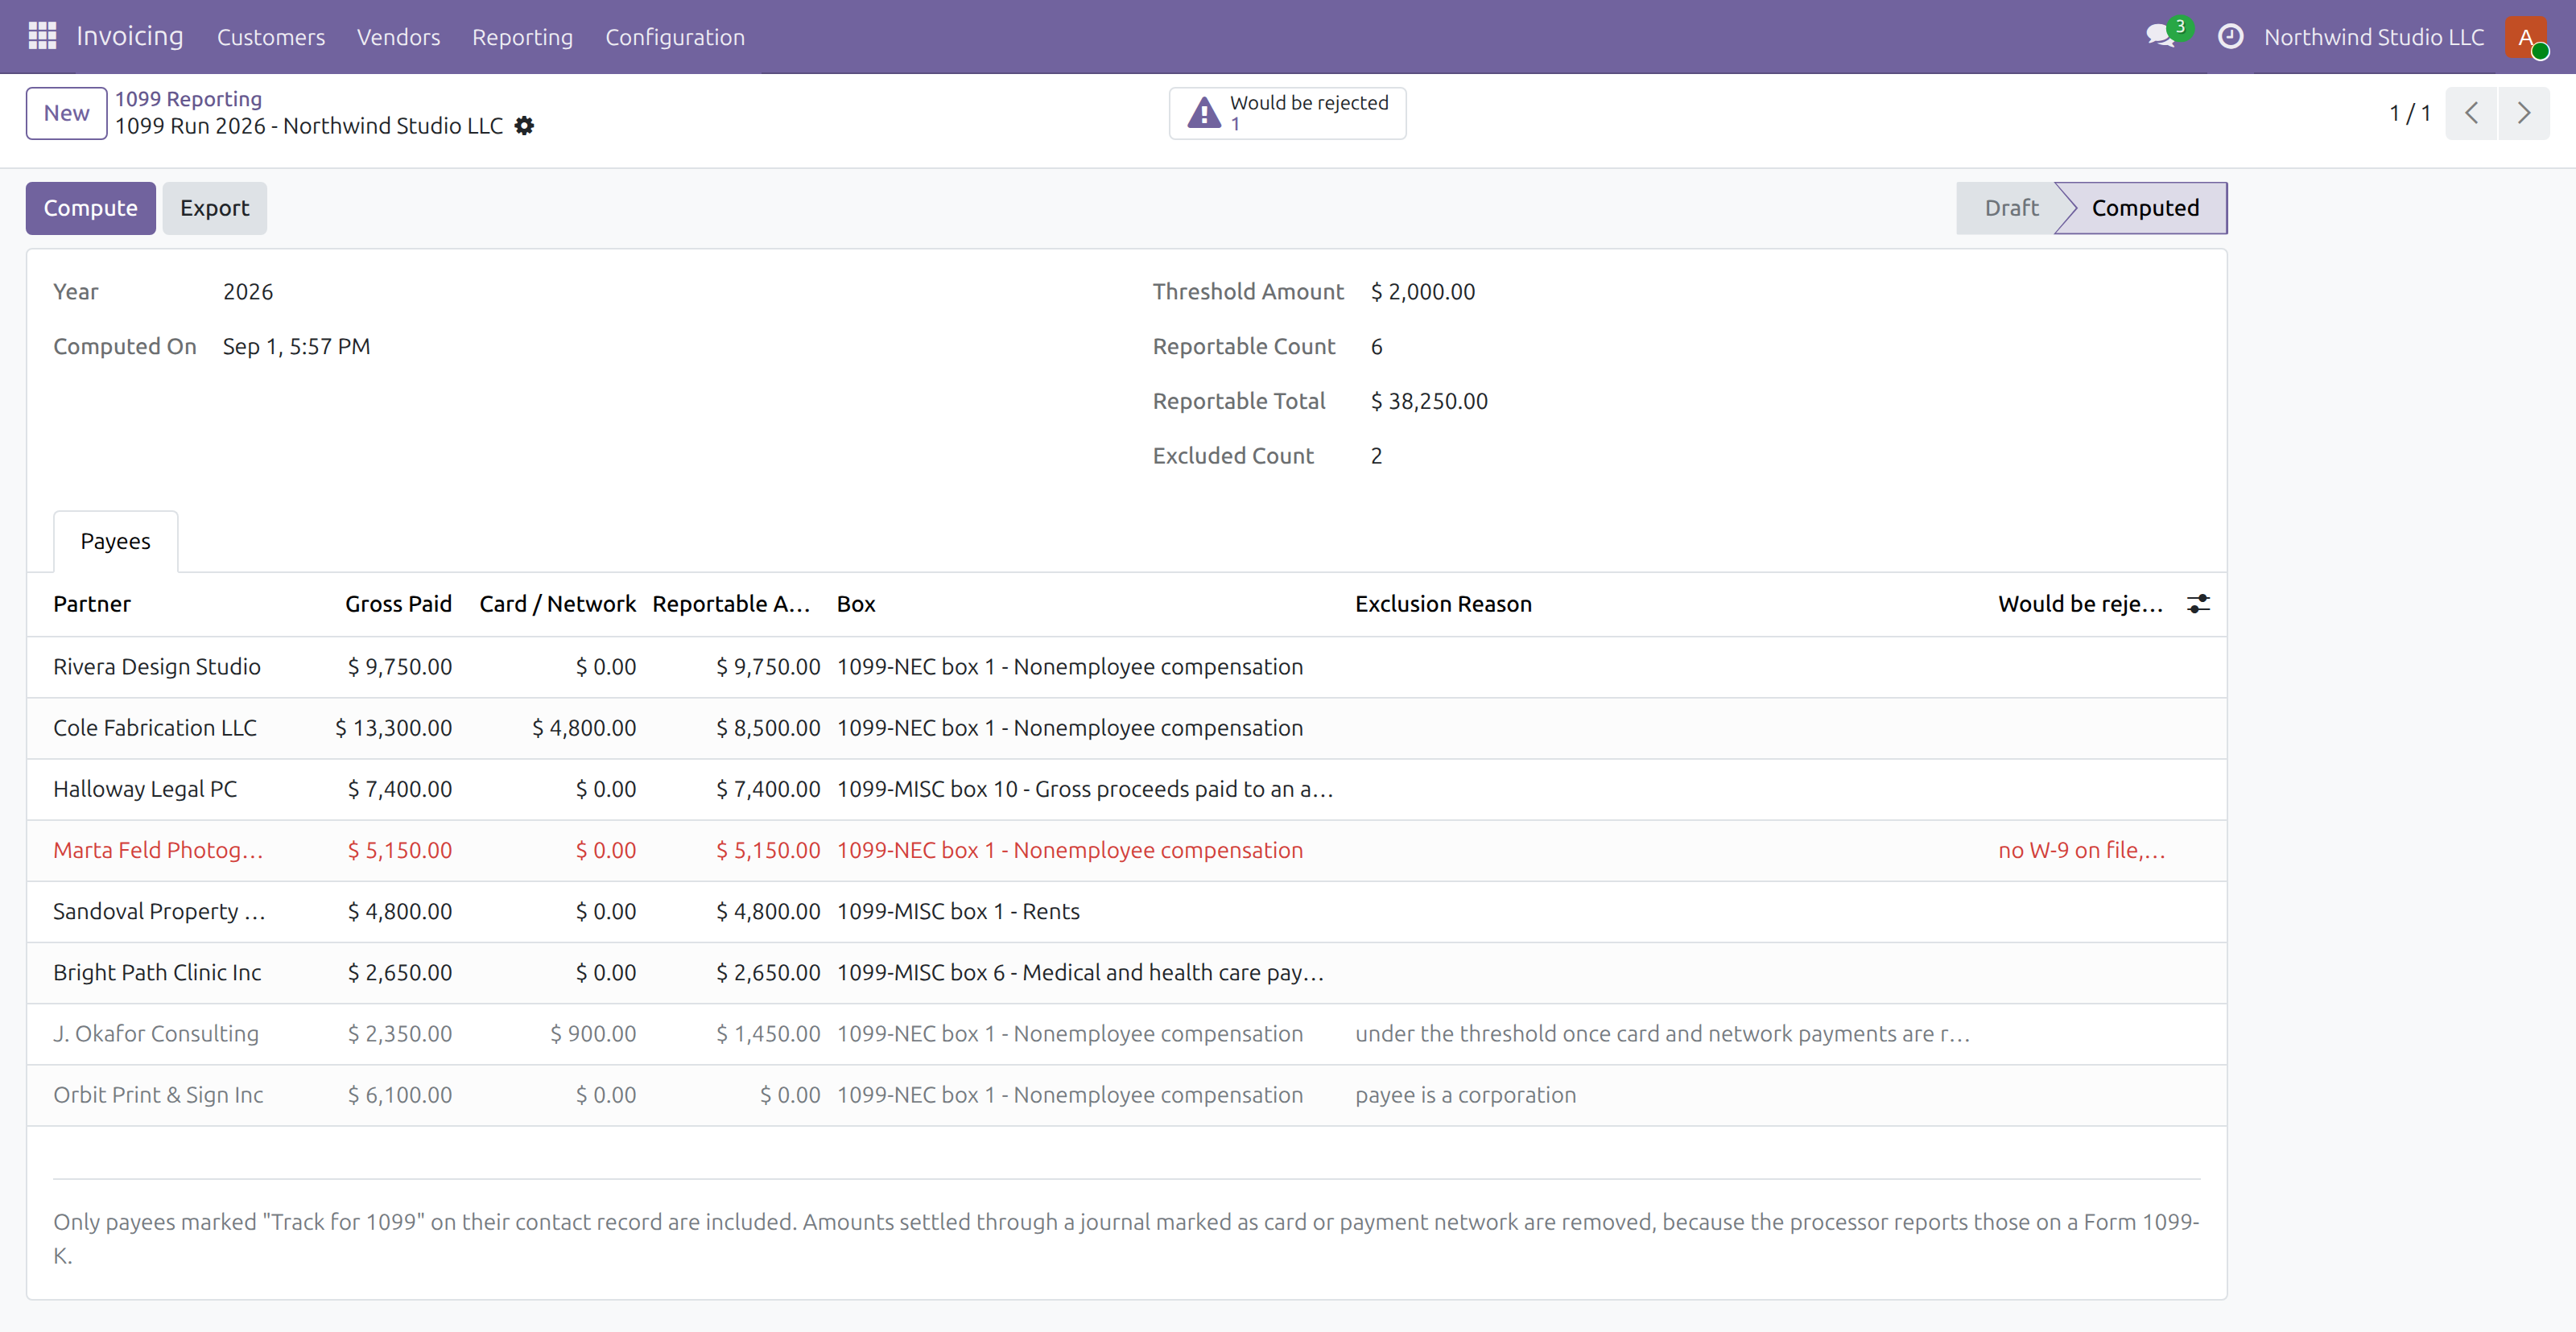Open the Reporting menu

[522, 37]
